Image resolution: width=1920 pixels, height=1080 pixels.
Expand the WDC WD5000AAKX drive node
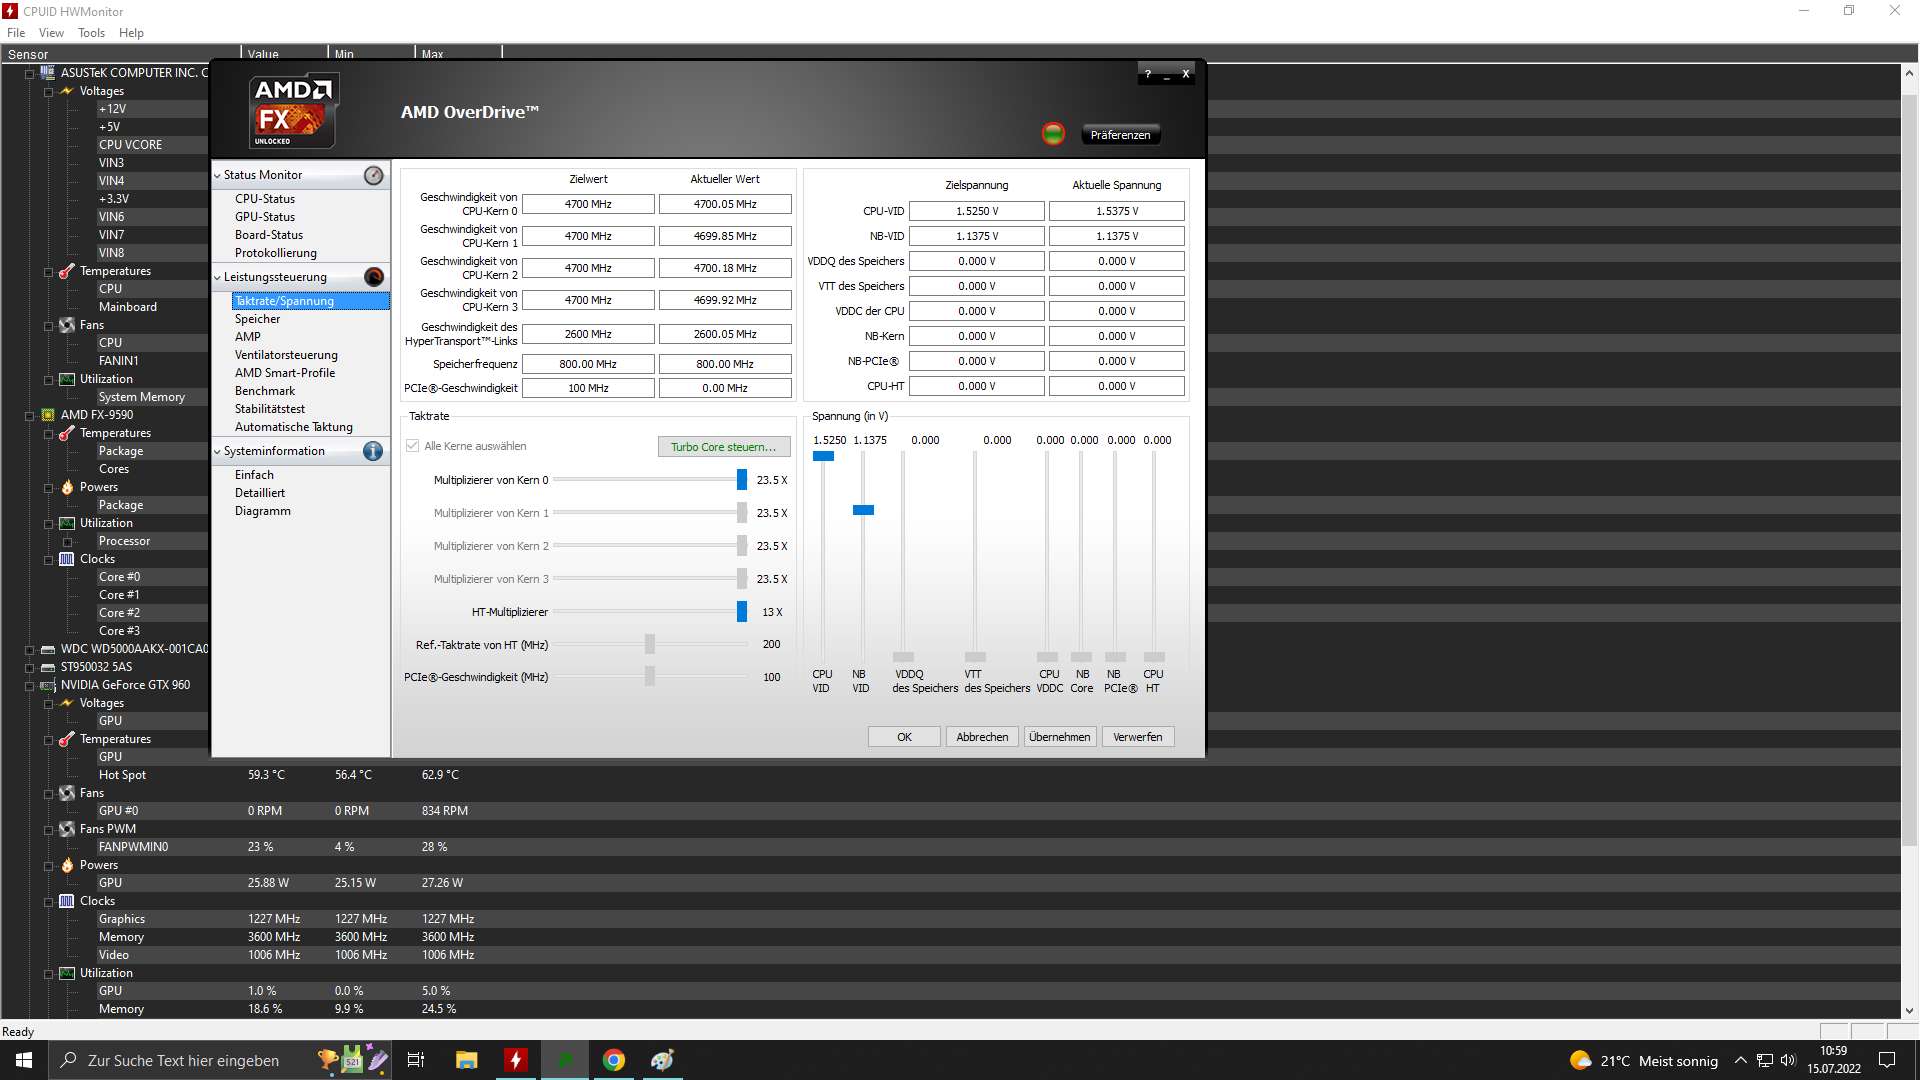tap(30, 650)
